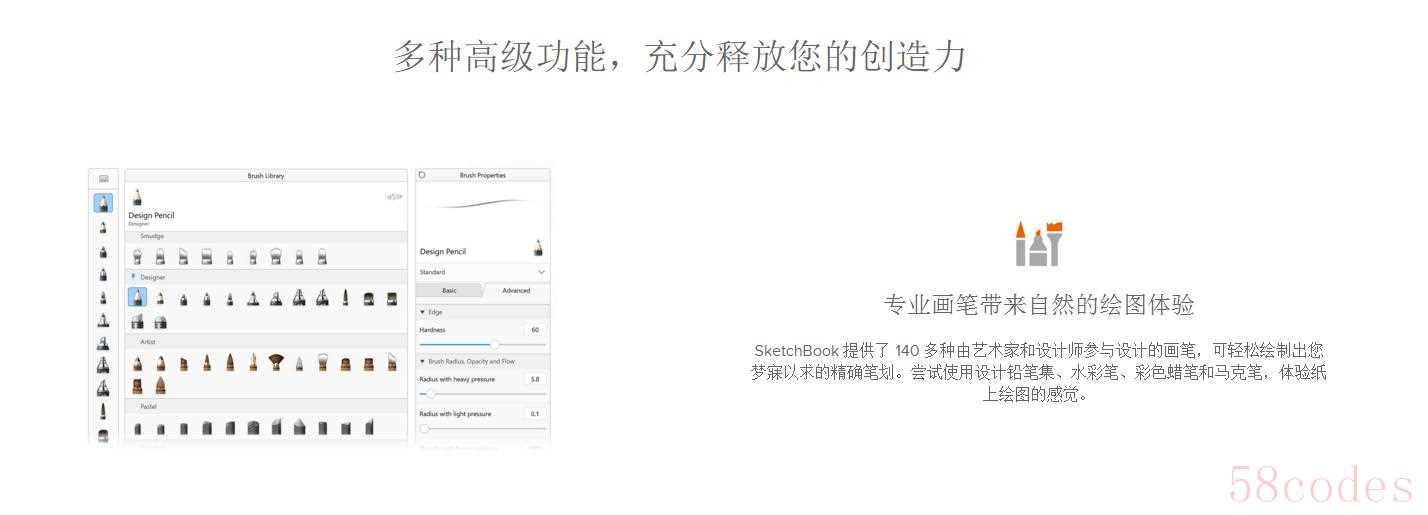Screen dimensions: 1428x515
Task: Click the heavy pressure radius field 5.8
Action: tap(535, 379)
